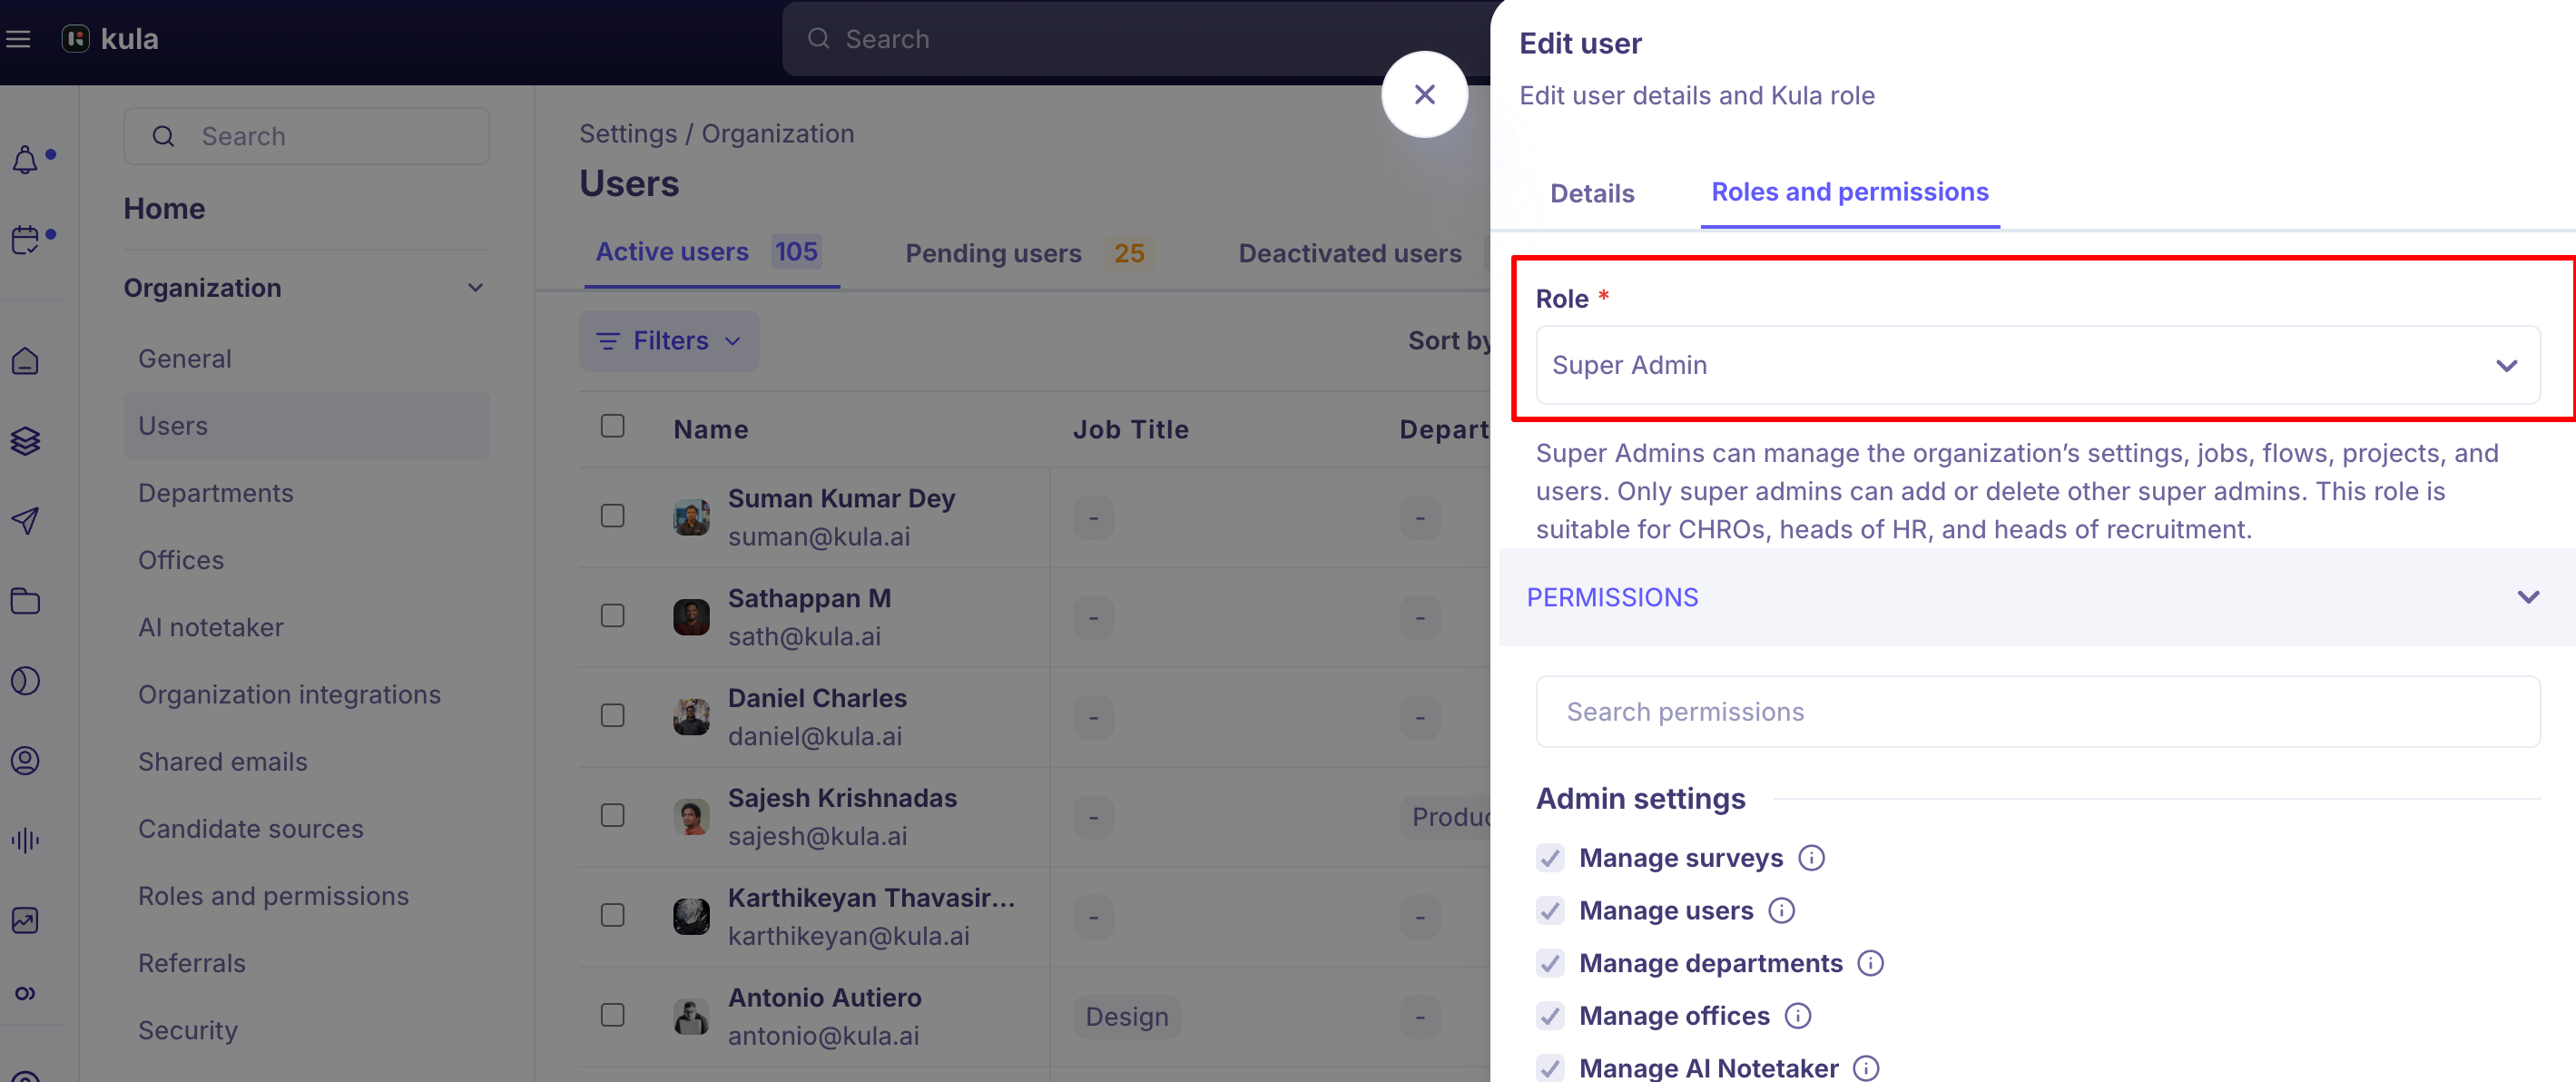Open the hamburger menu icon
The height and width of the screenshot is (1082, 2576).
pos(18,39)
